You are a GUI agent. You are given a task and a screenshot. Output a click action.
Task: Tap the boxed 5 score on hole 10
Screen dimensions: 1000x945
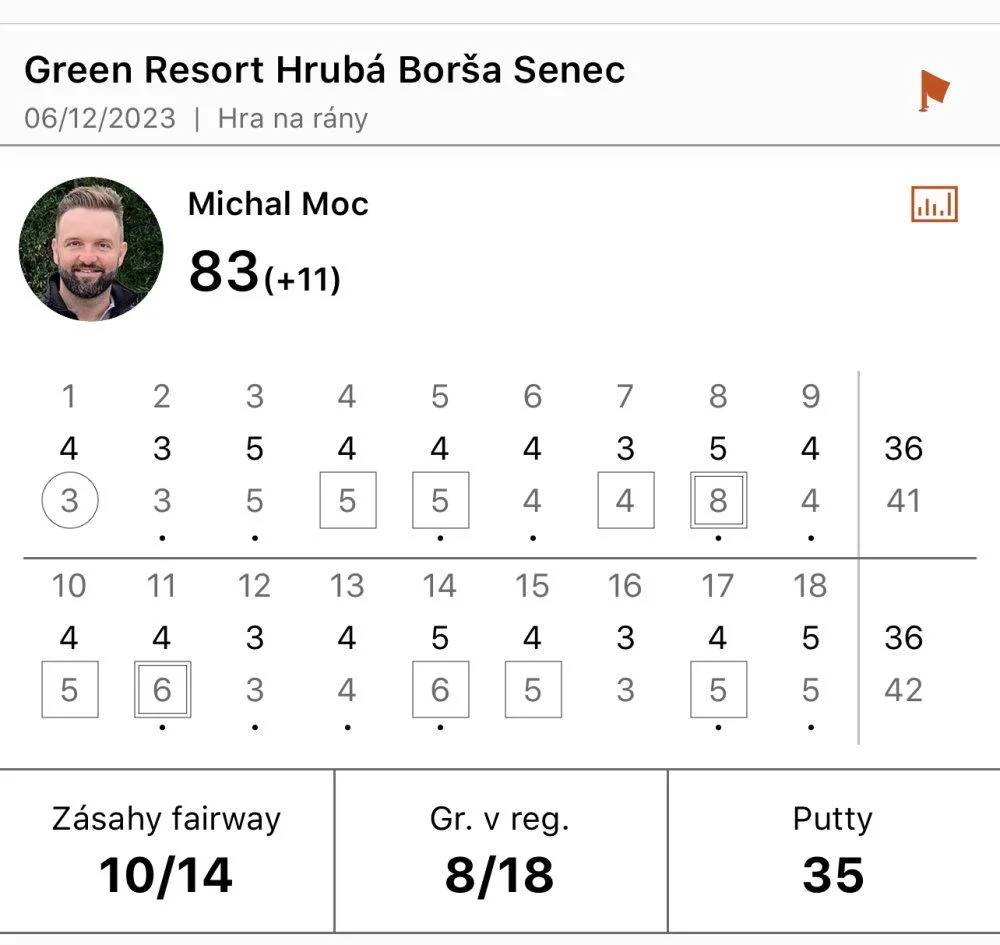(70, 689)
